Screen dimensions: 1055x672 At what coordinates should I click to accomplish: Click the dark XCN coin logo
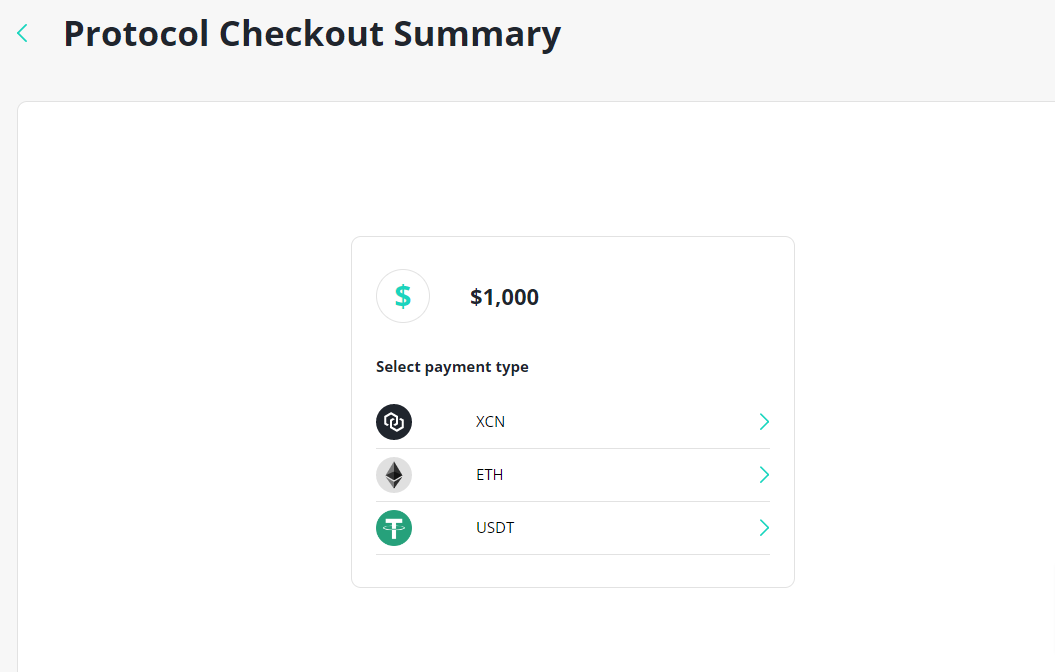[394, 422]
